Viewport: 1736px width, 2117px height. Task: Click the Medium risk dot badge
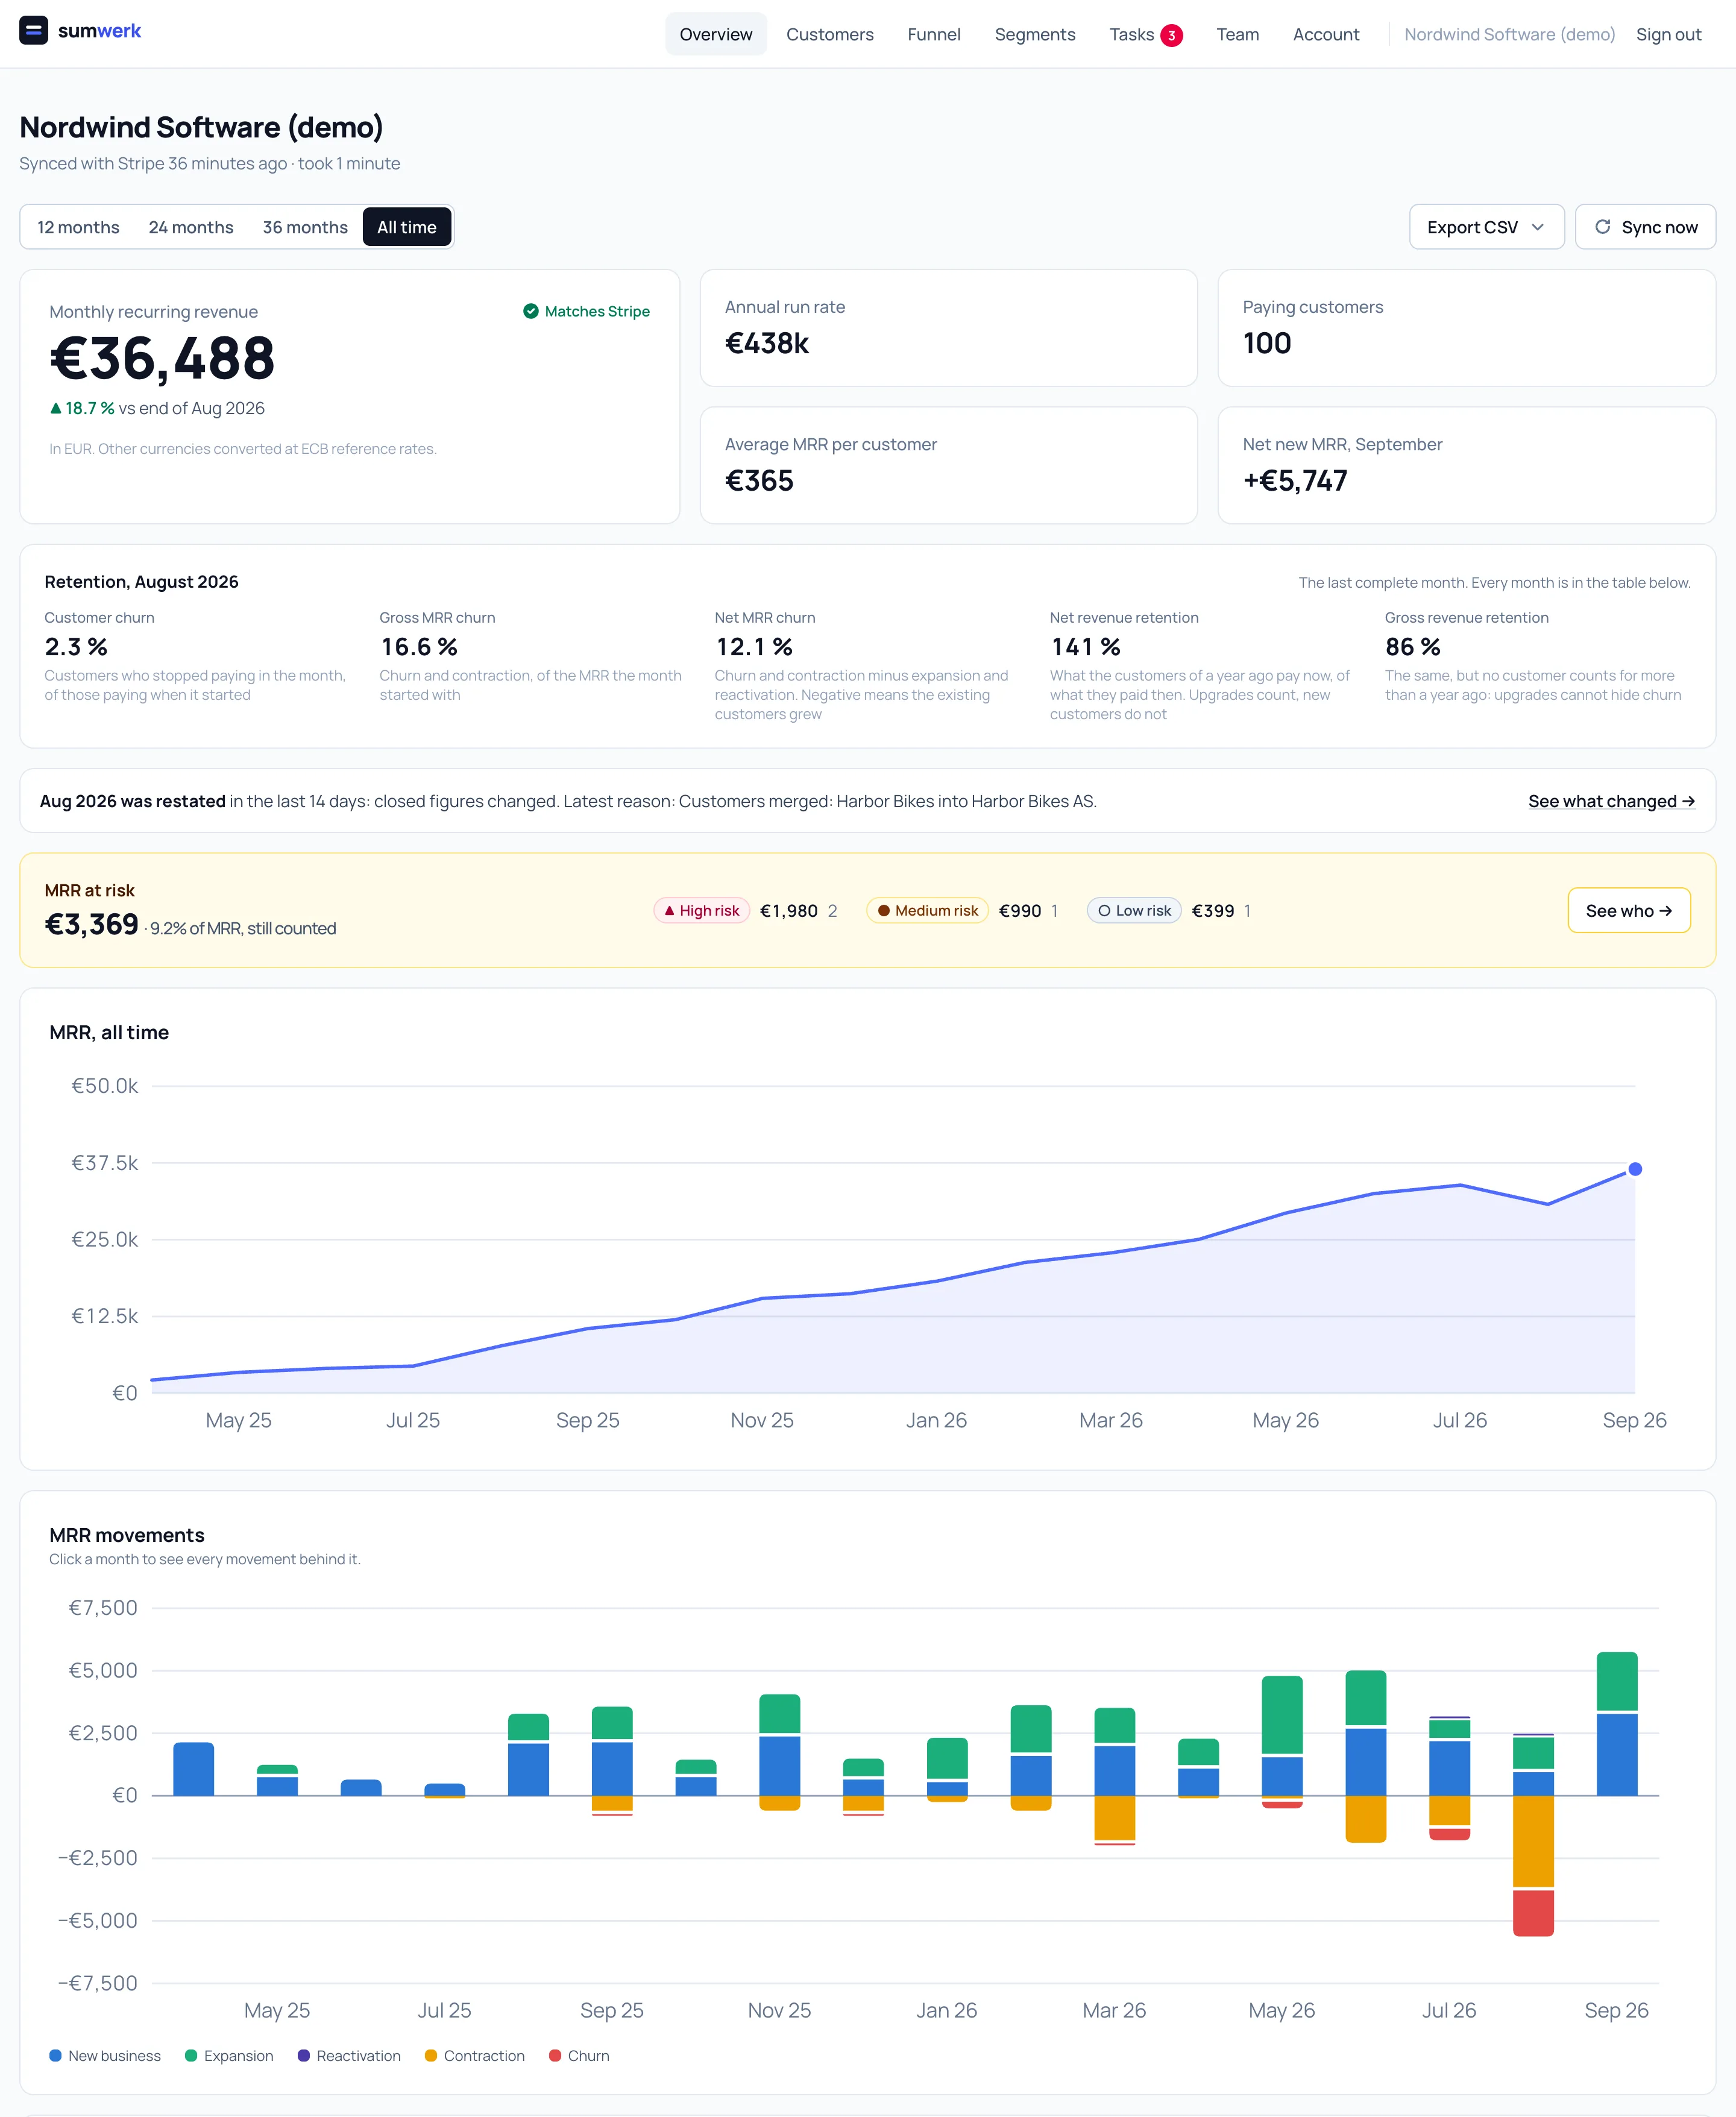point(927,910)
